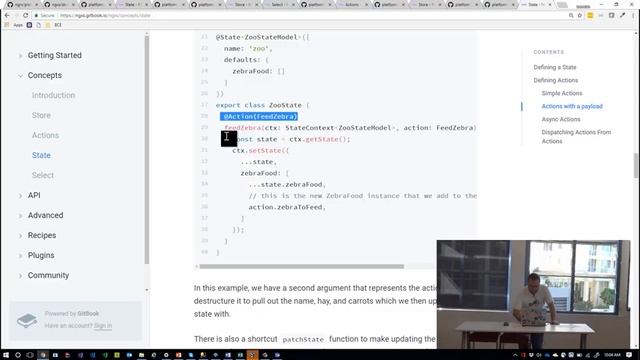
Task: Click the code block horizontal scrollbar
Action: 302,267
